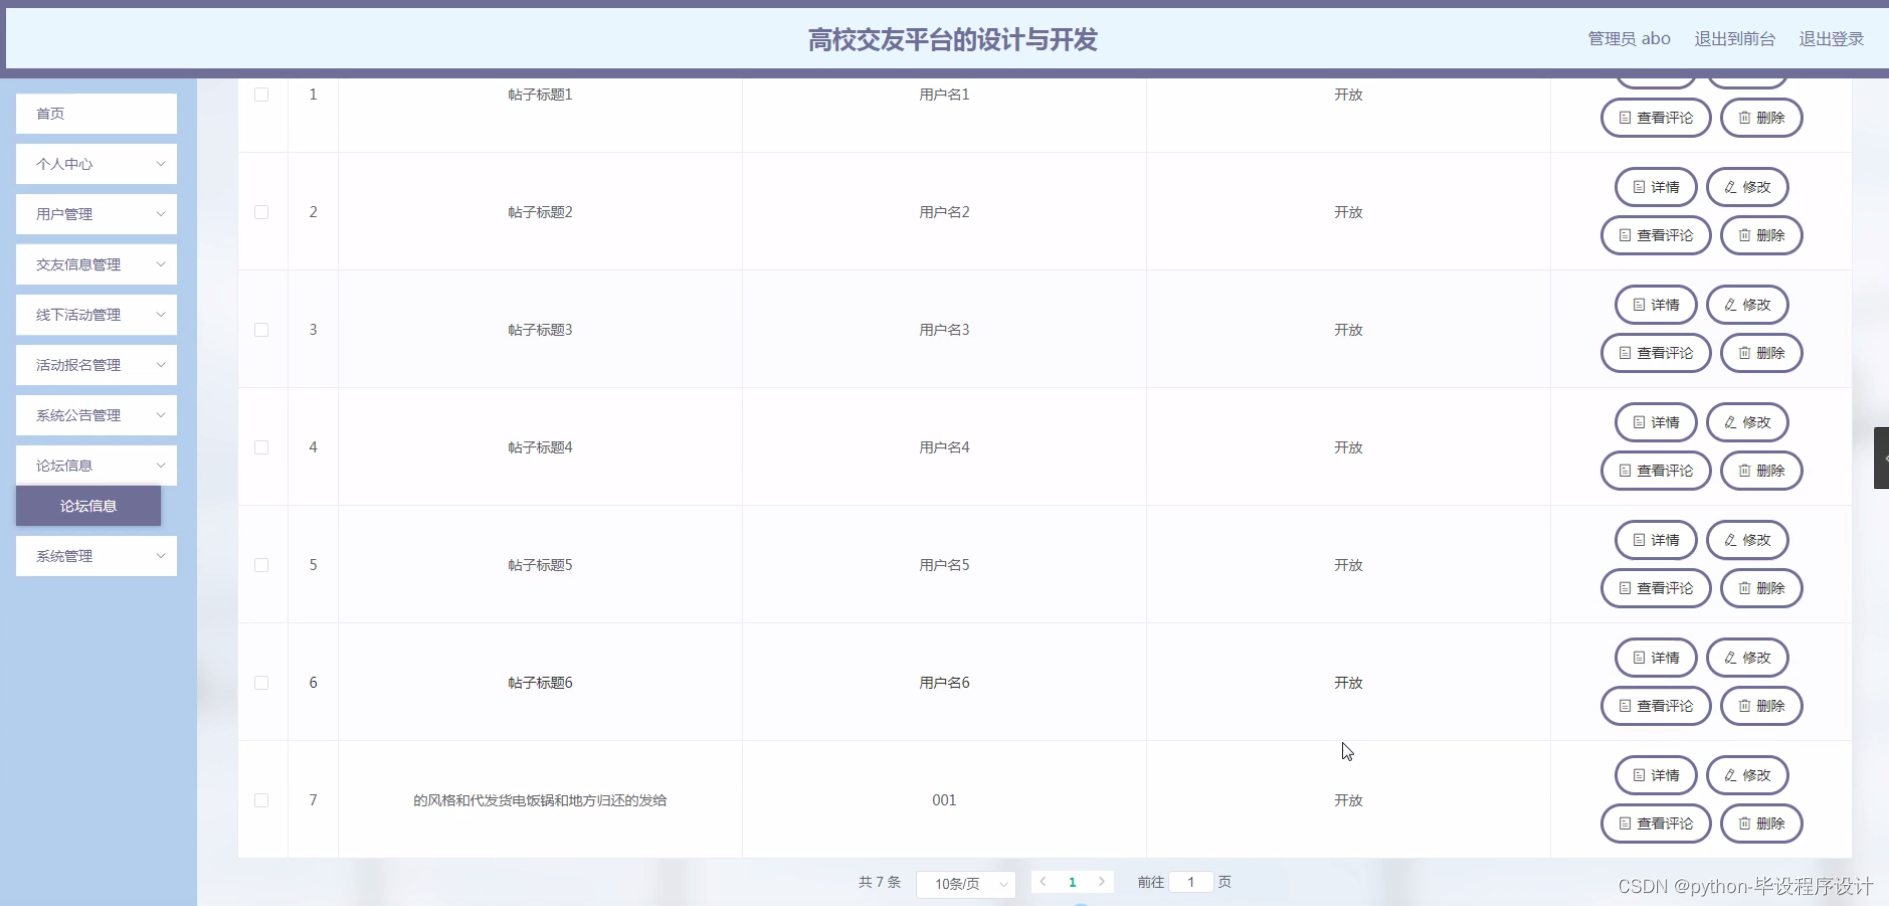Viewport: 1889px width, 906px height.
Task: Expand the 用户管理 sidebar menu
Action: 95,213
